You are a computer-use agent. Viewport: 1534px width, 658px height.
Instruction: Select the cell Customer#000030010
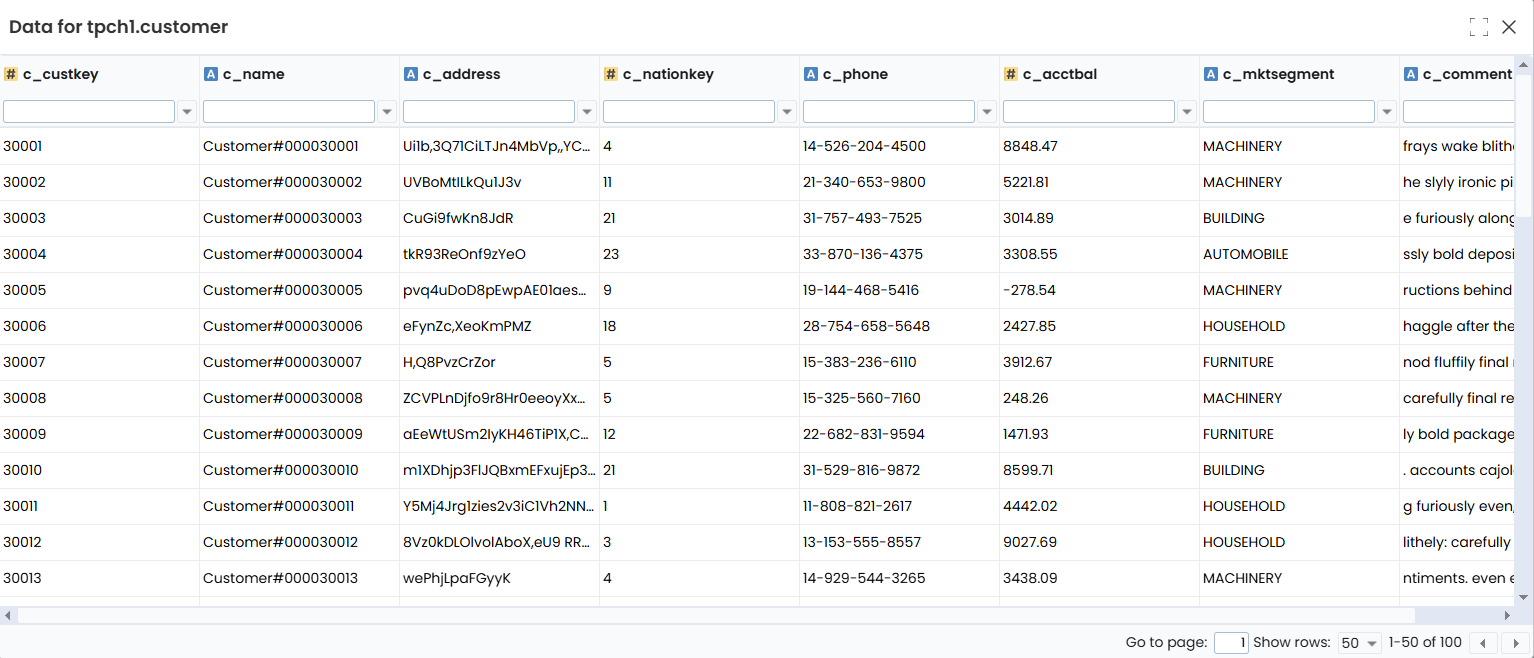tap(300, 470)
